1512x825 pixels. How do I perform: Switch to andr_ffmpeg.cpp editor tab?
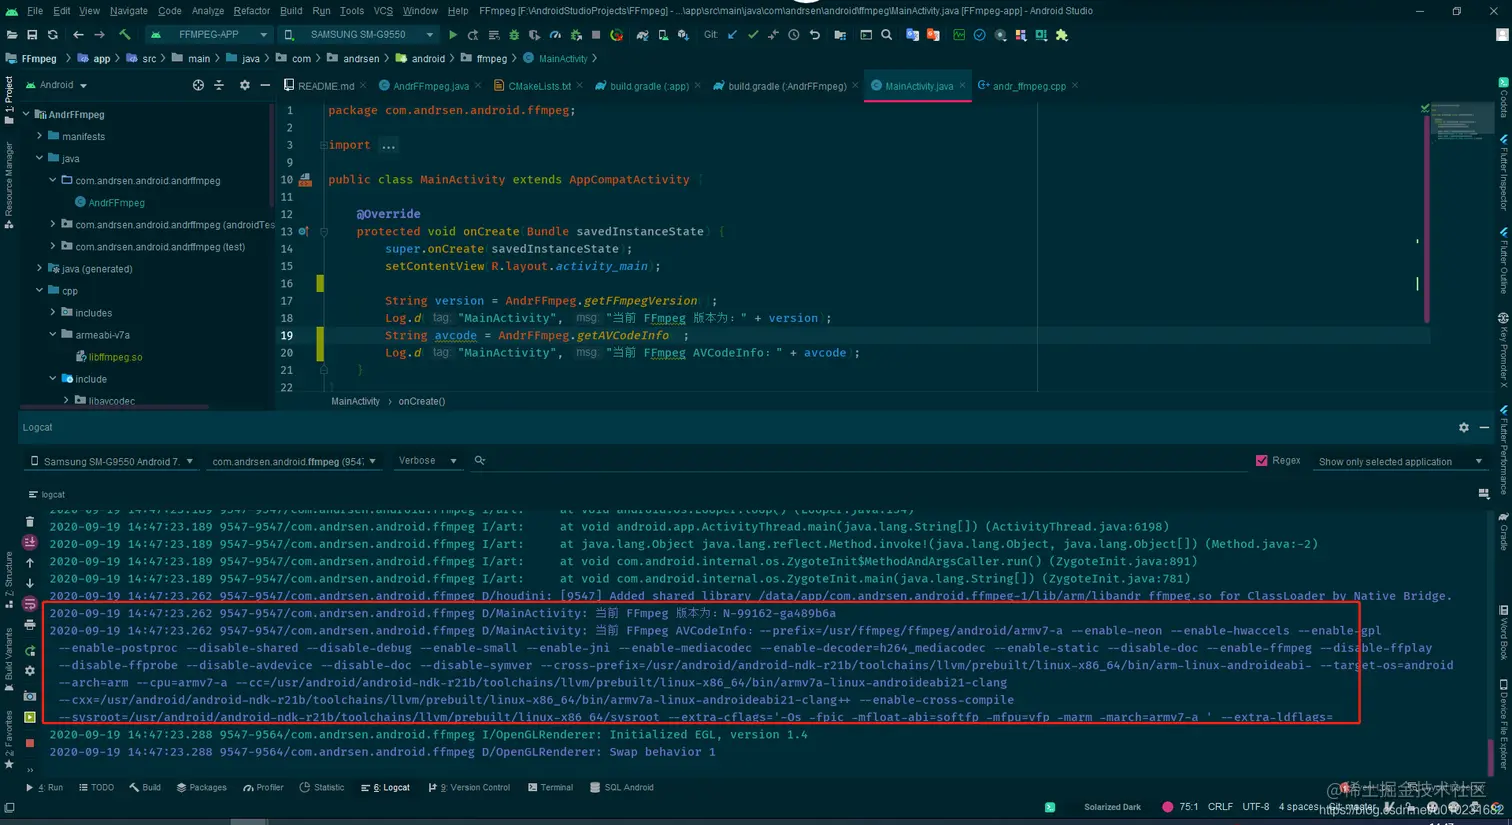1027,86
